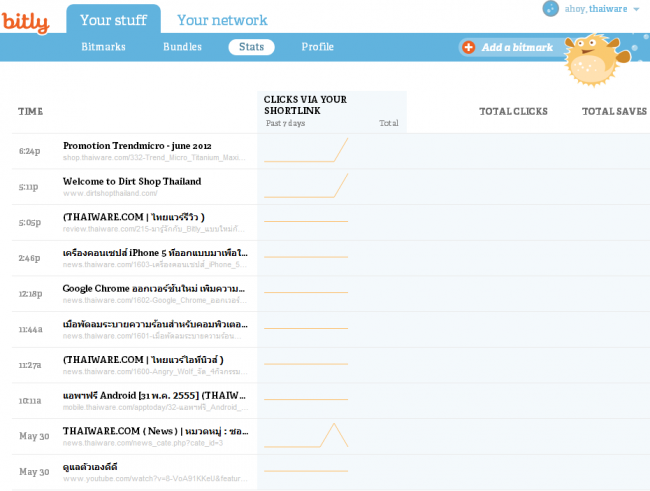This screenshot has width=650, height=491.
Task: Click the 11:27a timestamp
Action: (x=30, y=365)
